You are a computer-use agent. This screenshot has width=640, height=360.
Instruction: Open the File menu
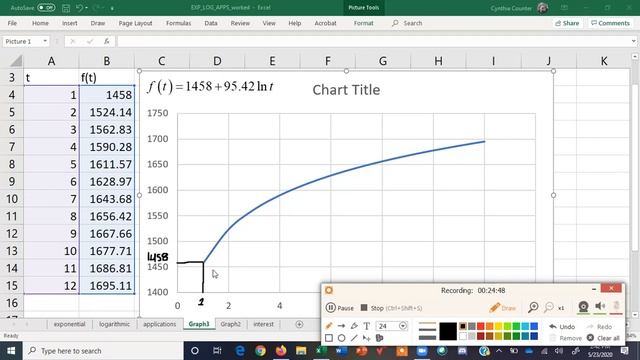click(x=12, y=23)
